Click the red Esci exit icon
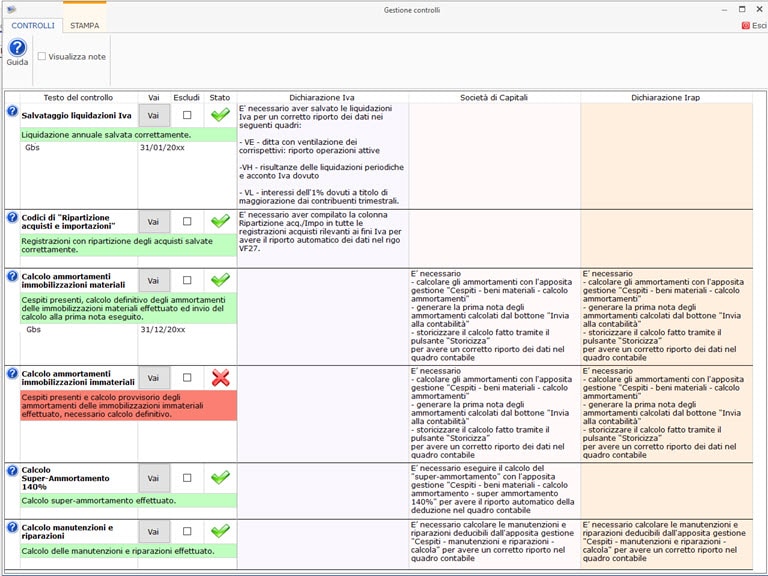This screenshot has width=768, height=576. (x=745, y=25)
